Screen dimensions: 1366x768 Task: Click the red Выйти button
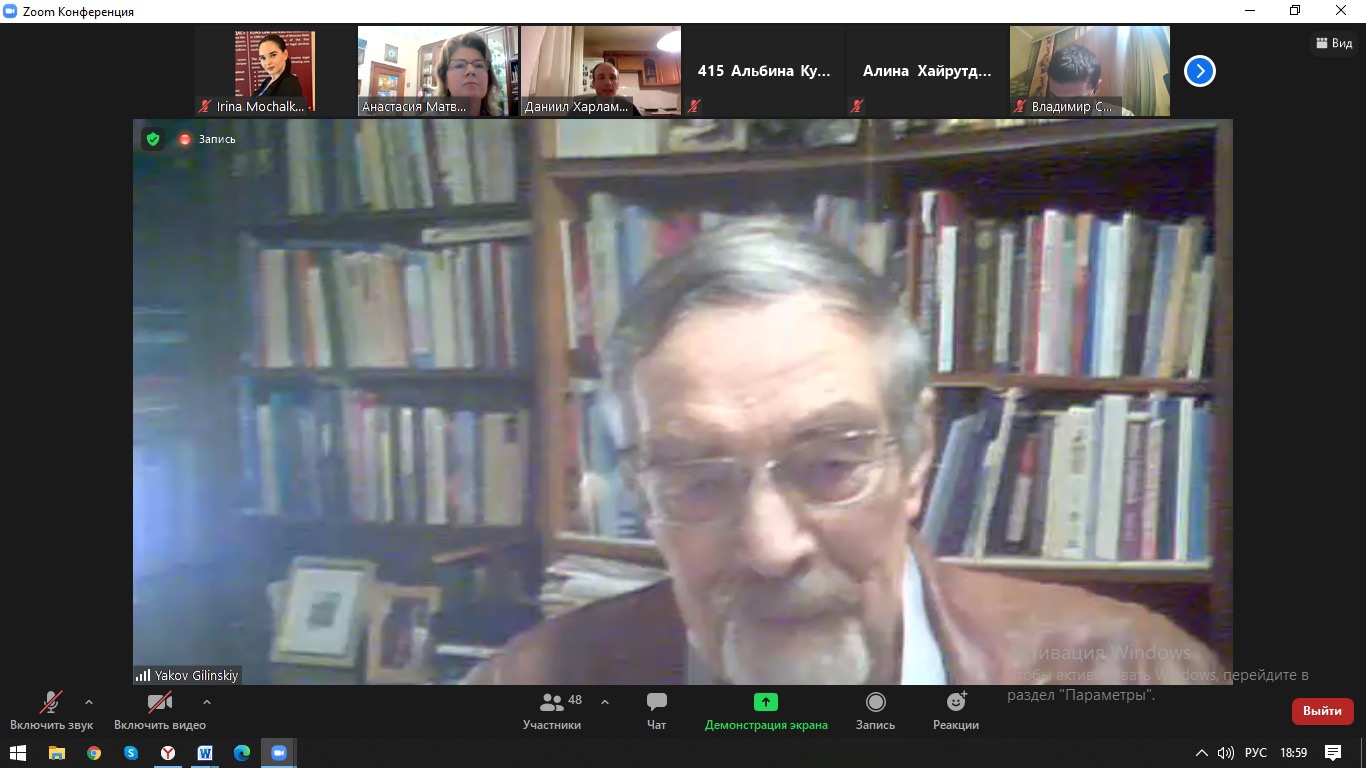[x=1323, y=711]
